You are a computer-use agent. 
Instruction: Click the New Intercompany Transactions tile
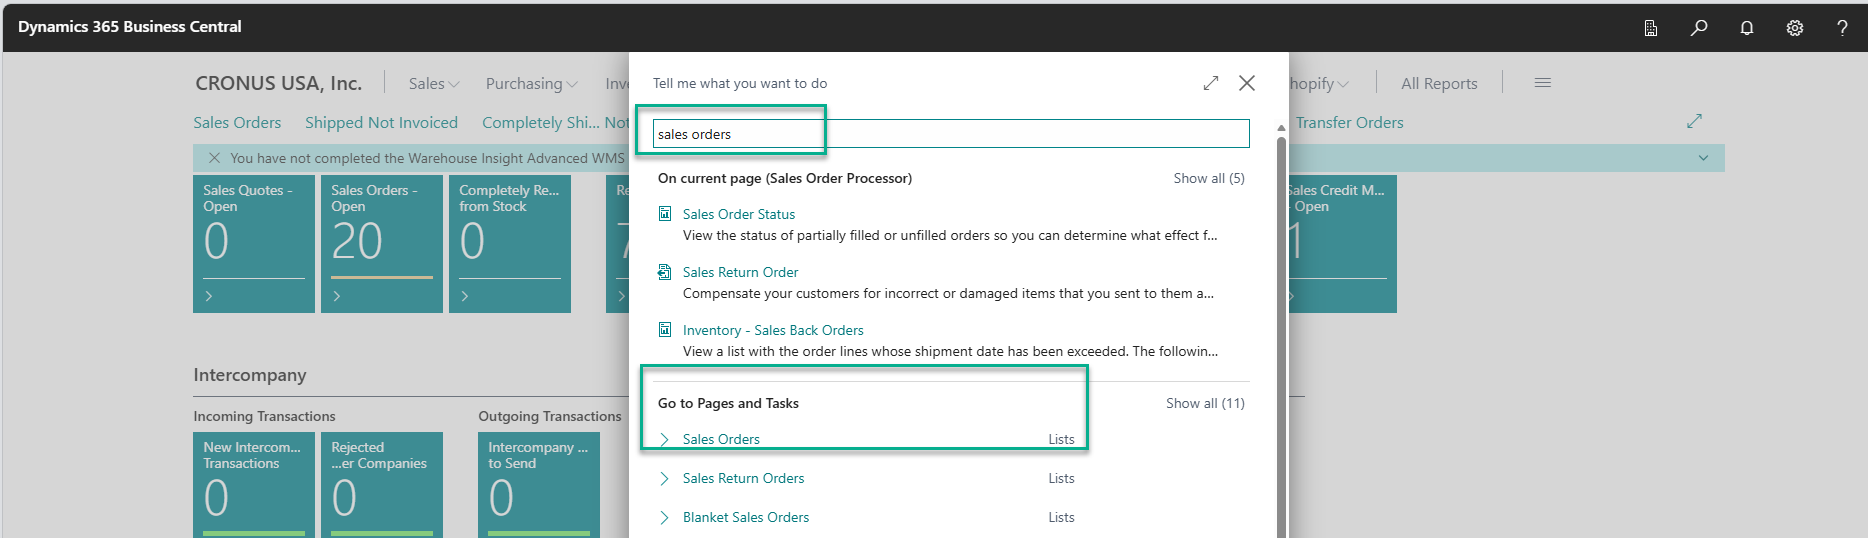254,485
